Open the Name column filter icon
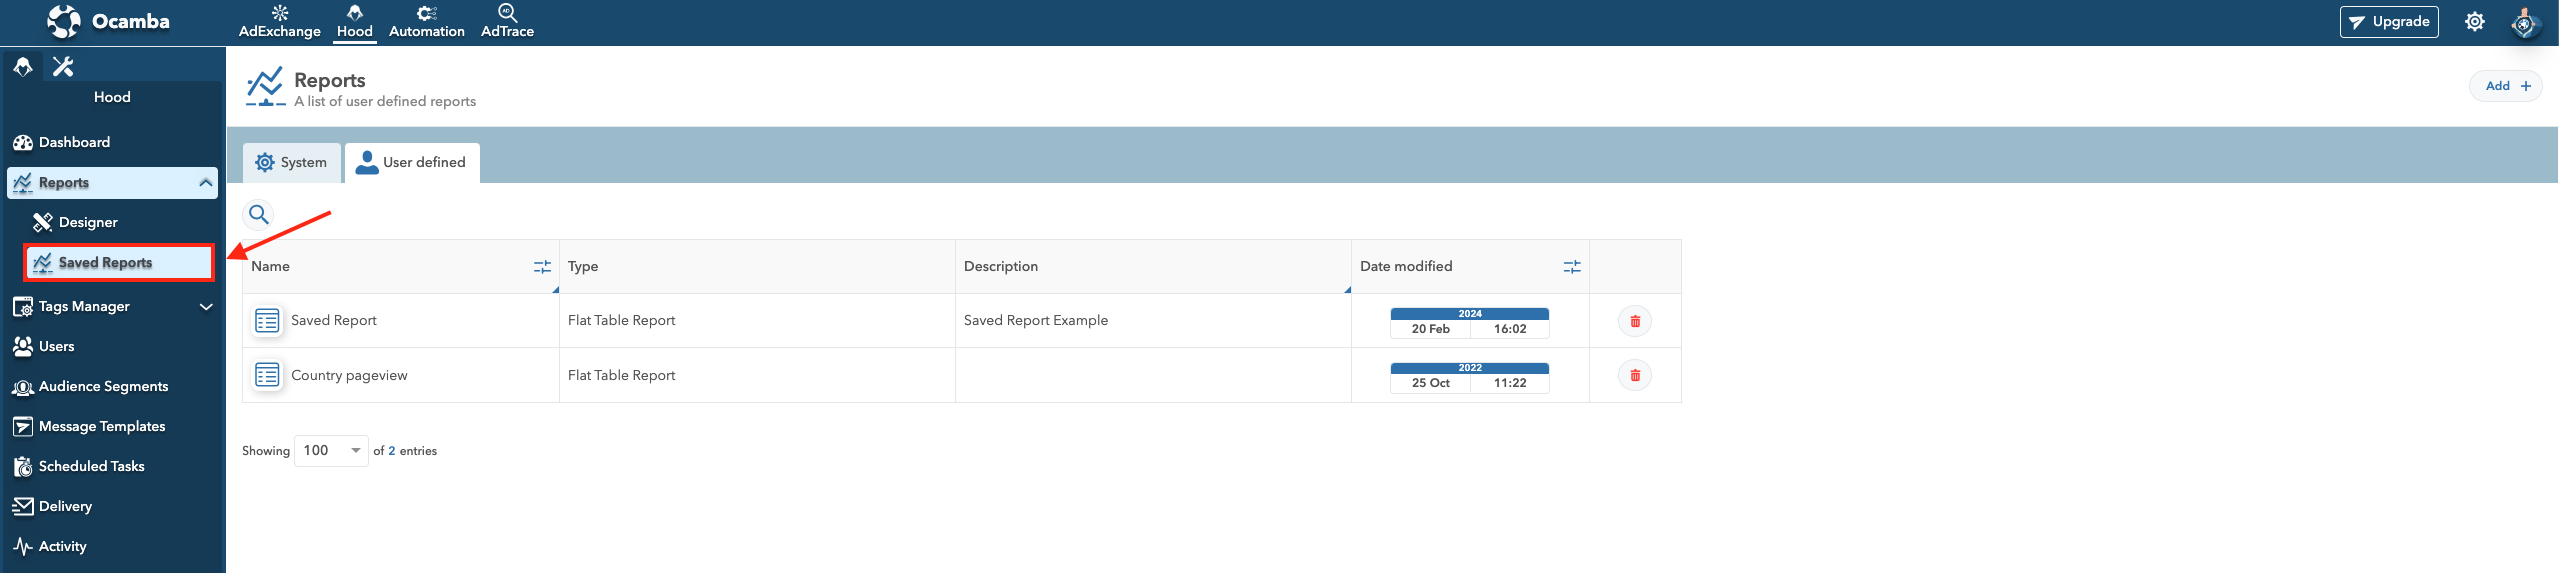 click(x=542, y=267)
